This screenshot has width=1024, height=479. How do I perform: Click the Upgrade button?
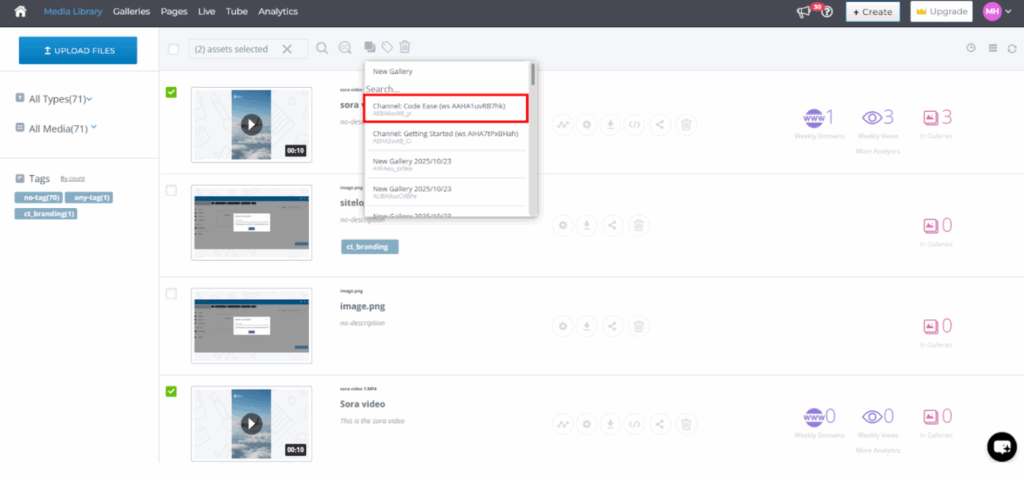(x=941, y=12)
